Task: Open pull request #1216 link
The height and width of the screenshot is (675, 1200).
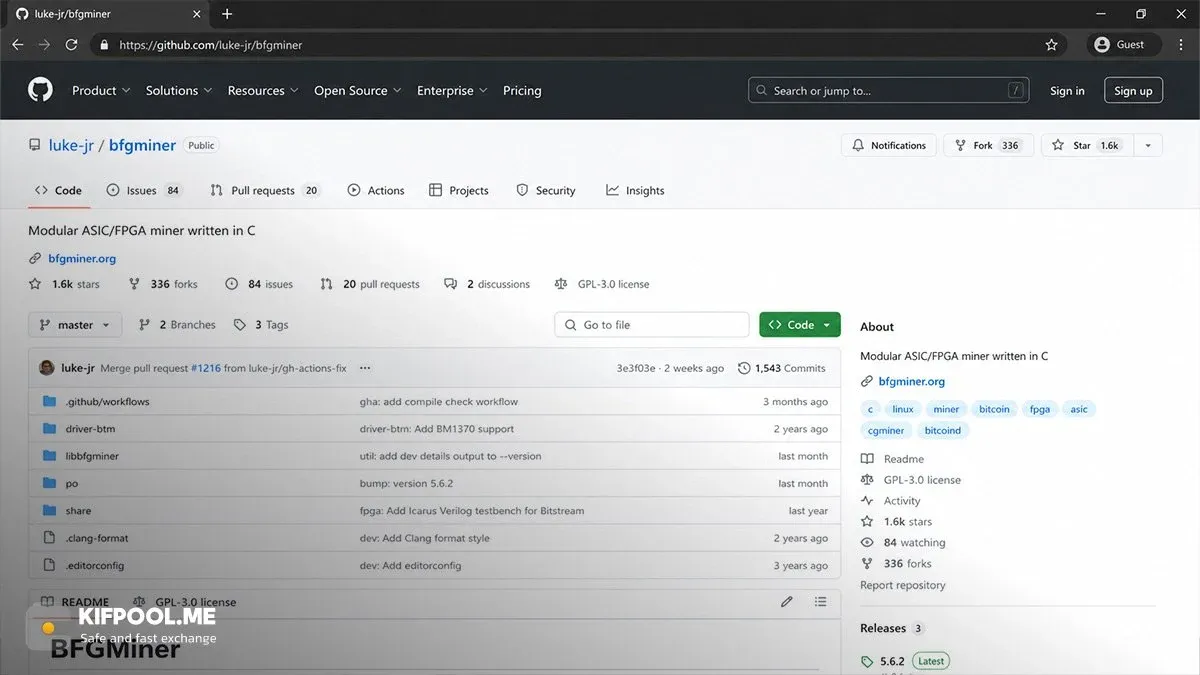Action: [205, 368]
